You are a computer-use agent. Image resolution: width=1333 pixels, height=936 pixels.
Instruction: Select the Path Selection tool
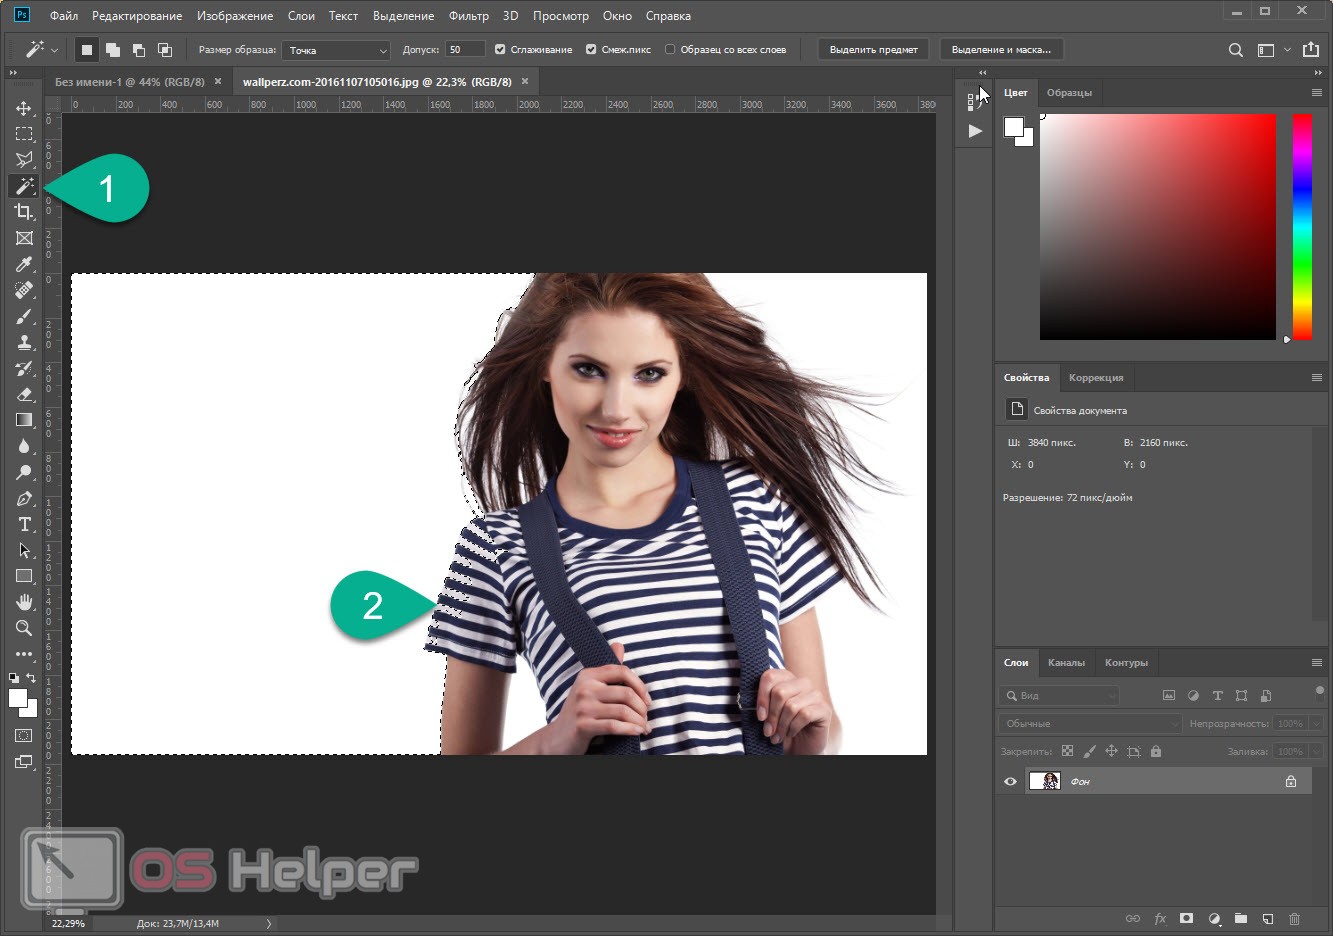point(24,550)
